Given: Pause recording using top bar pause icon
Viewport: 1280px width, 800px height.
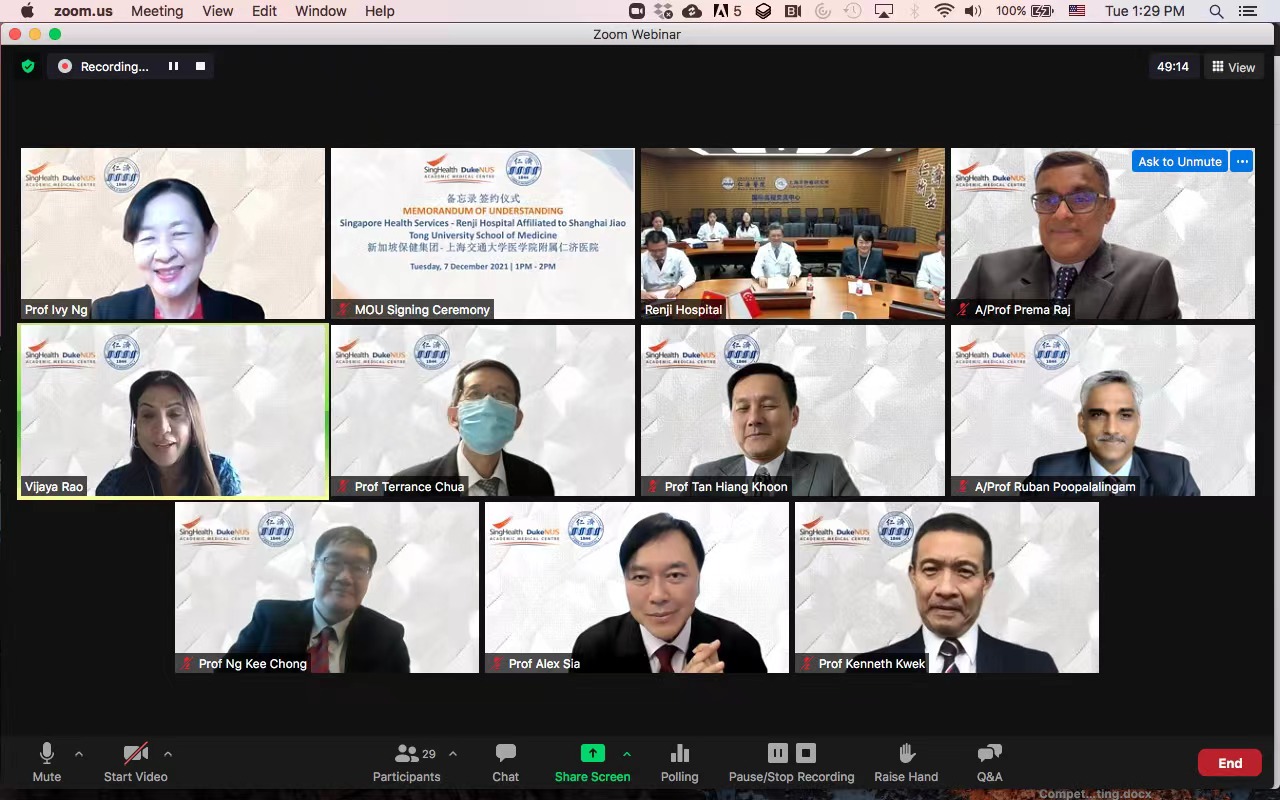Looking at the screenshot, I should pos(173,67).
